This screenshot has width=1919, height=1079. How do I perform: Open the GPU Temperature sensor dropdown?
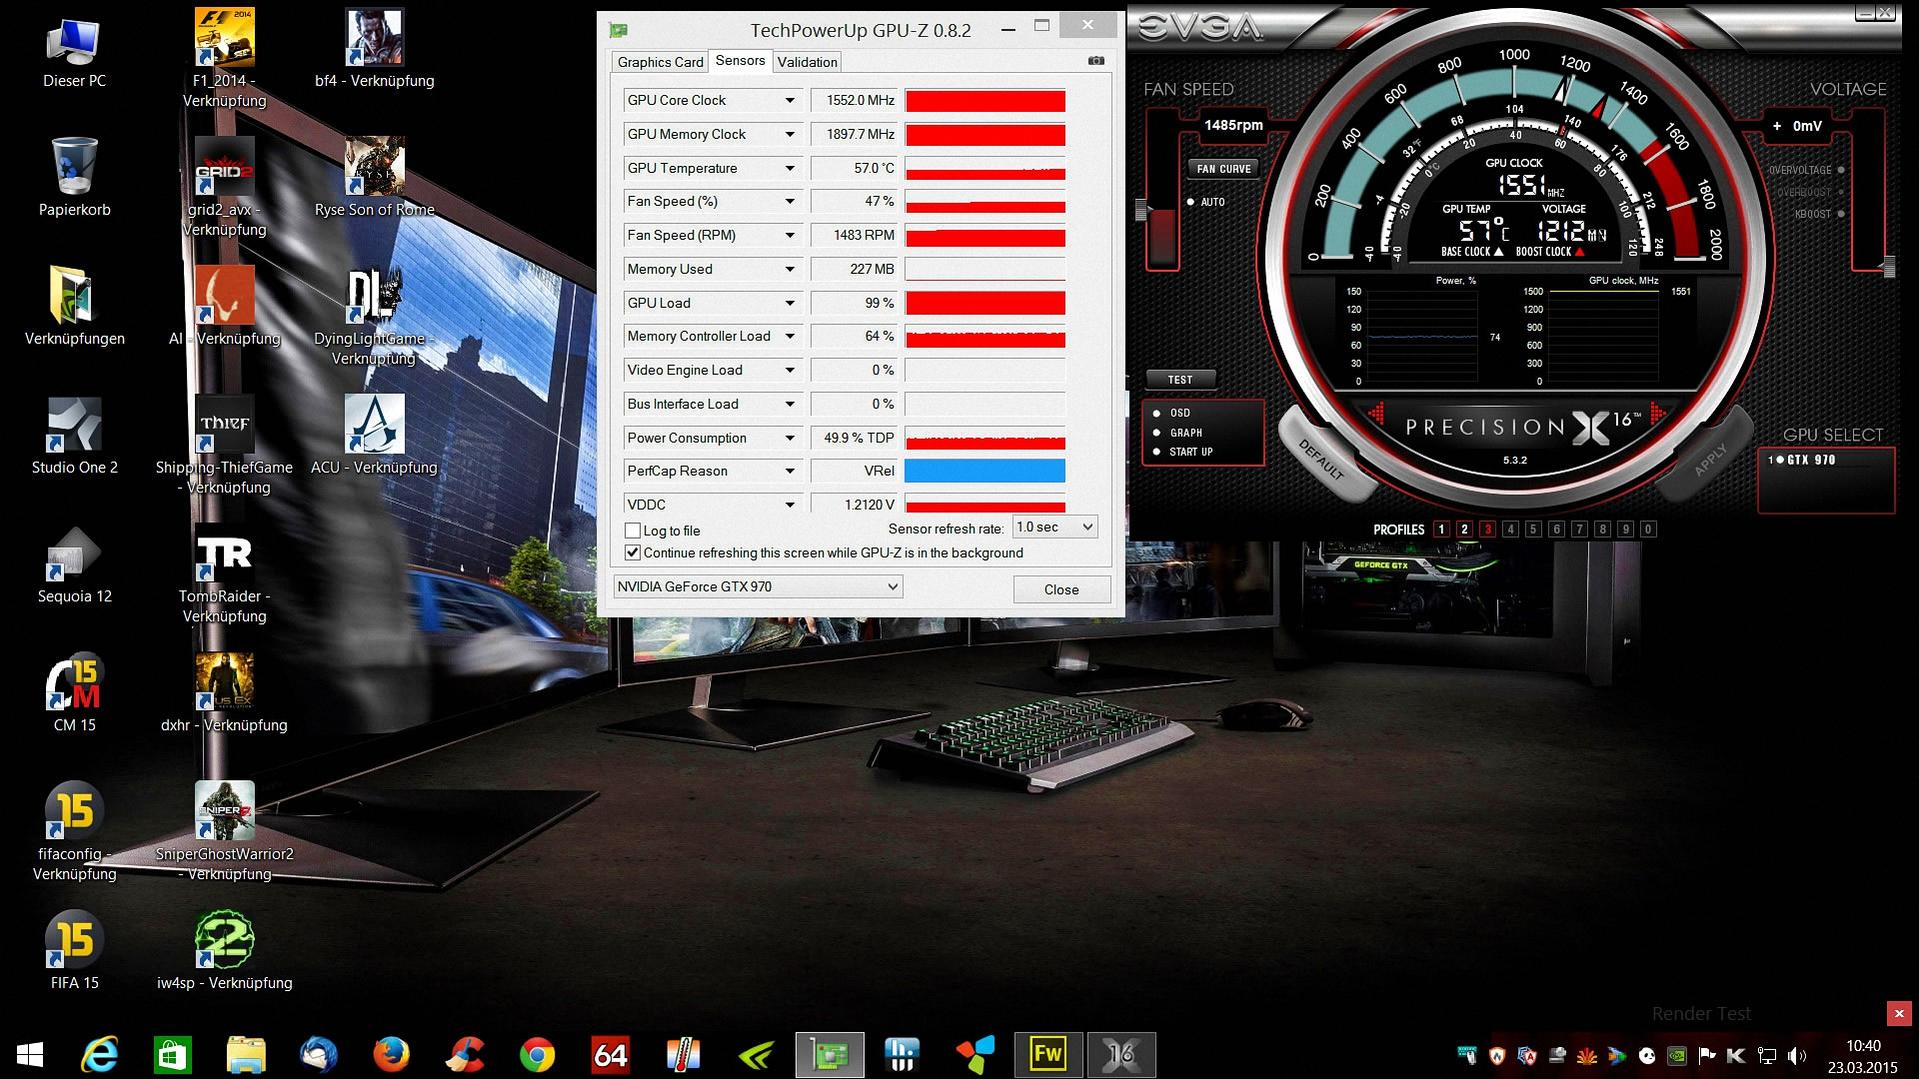click(x=790, y=168)
